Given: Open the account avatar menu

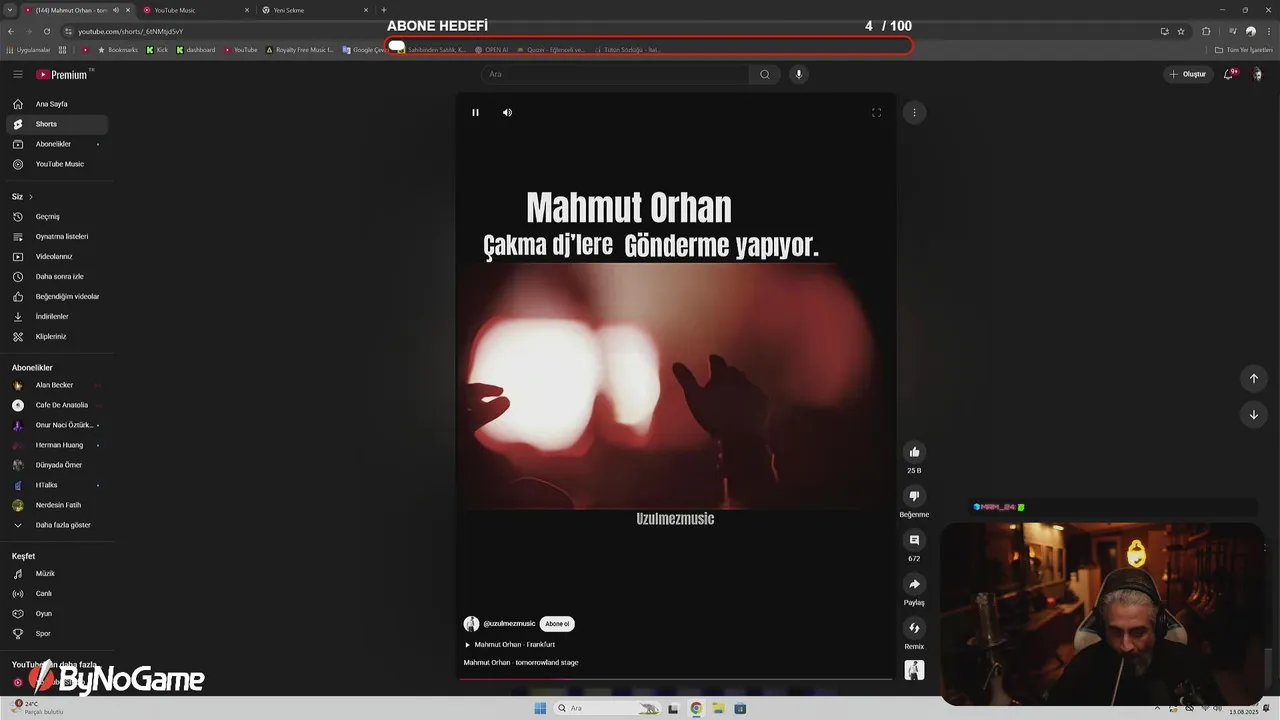Looking at the screenshot, I should (1258, 74).
